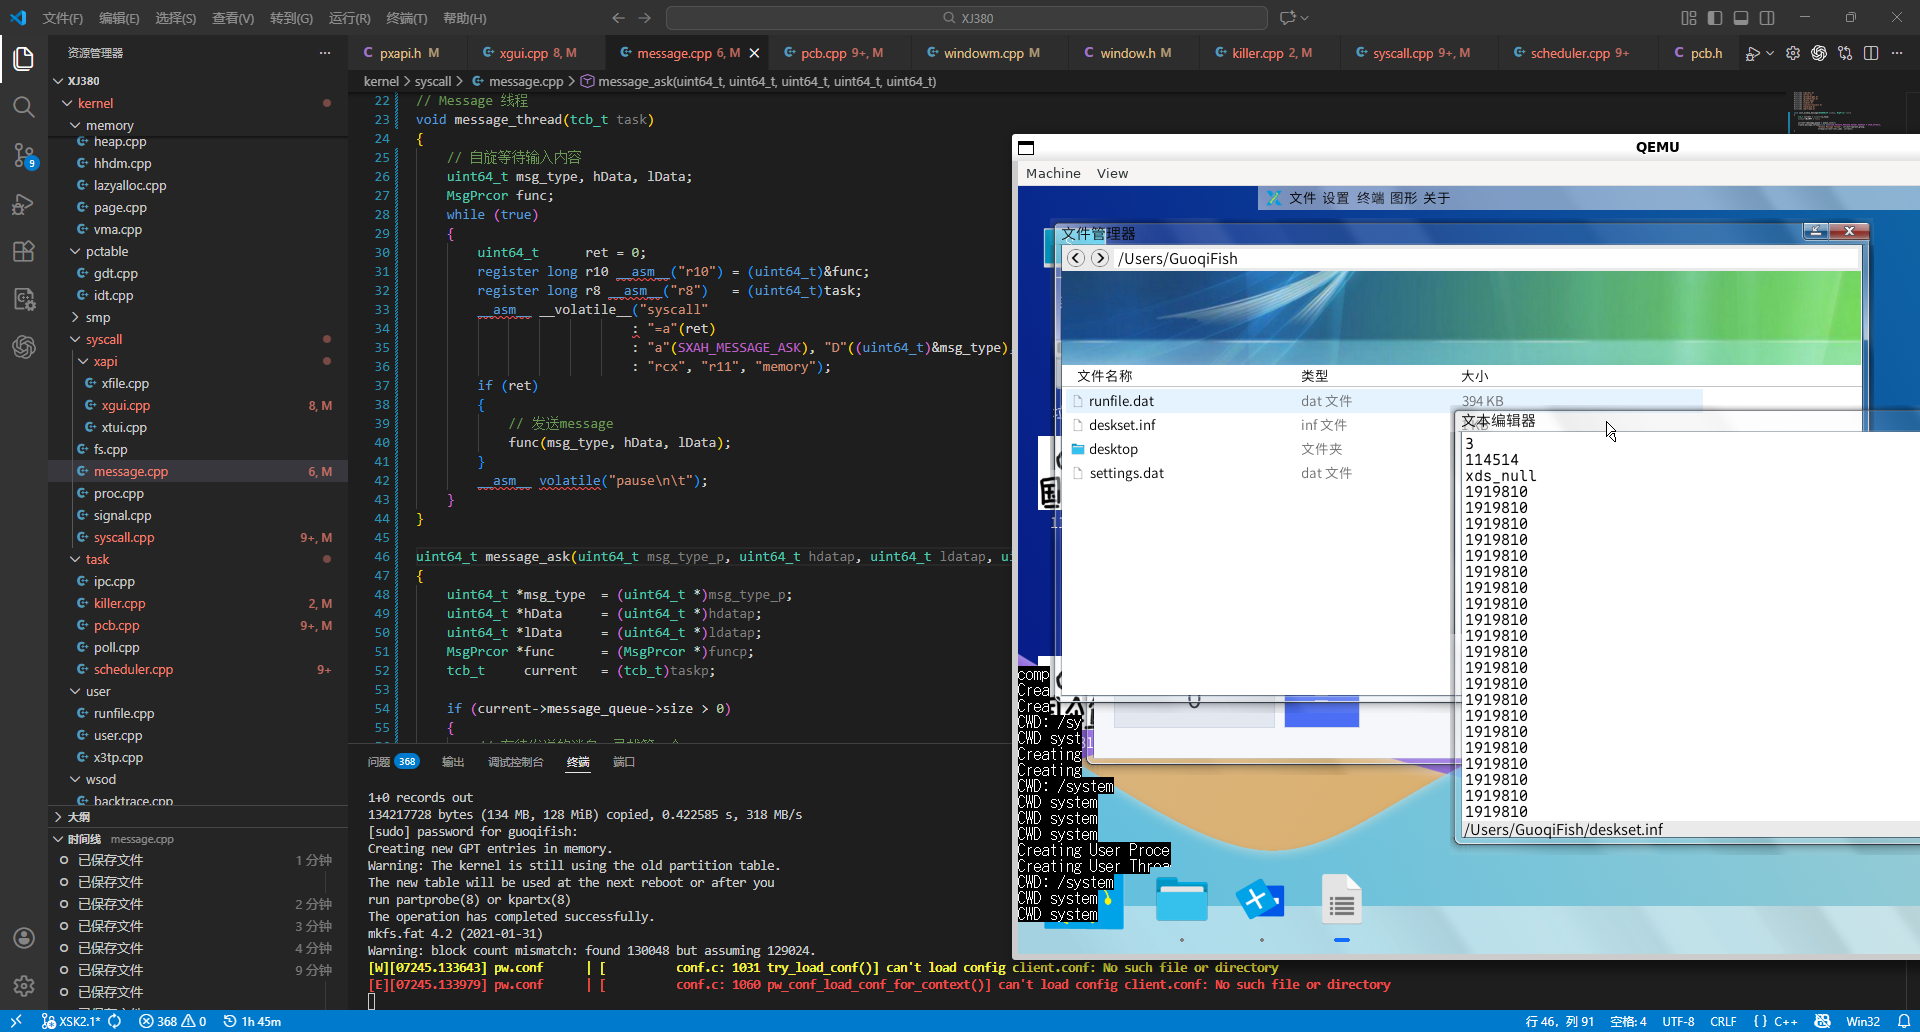Click the back arrow in file manager

coord(1075,258)
